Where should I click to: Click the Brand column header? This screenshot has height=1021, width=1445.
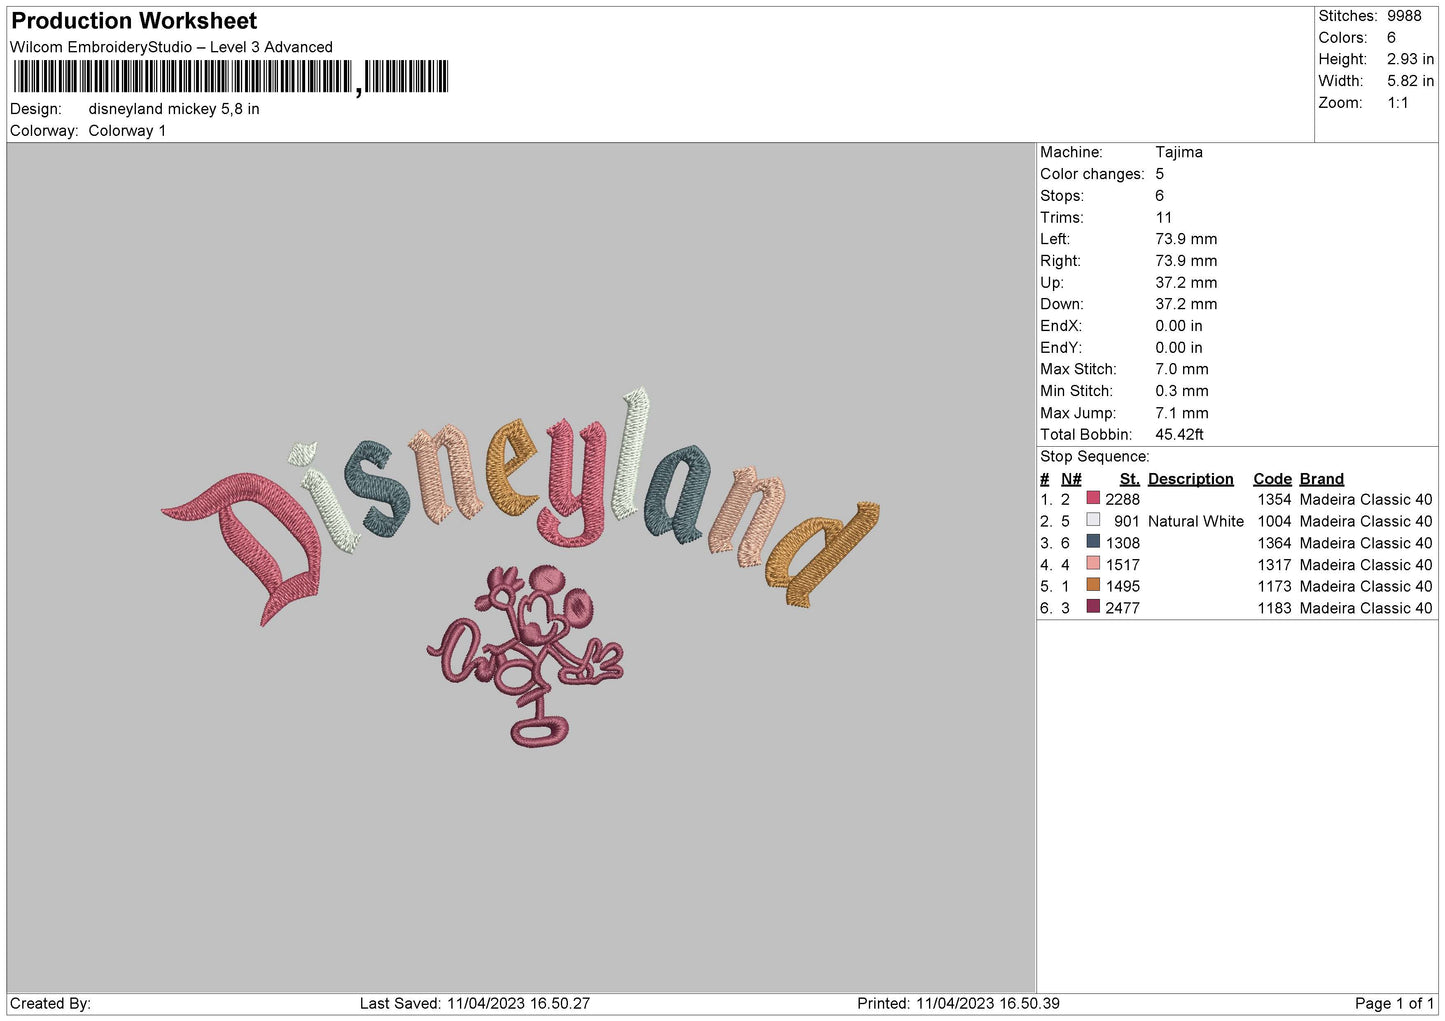point(1321,479)
